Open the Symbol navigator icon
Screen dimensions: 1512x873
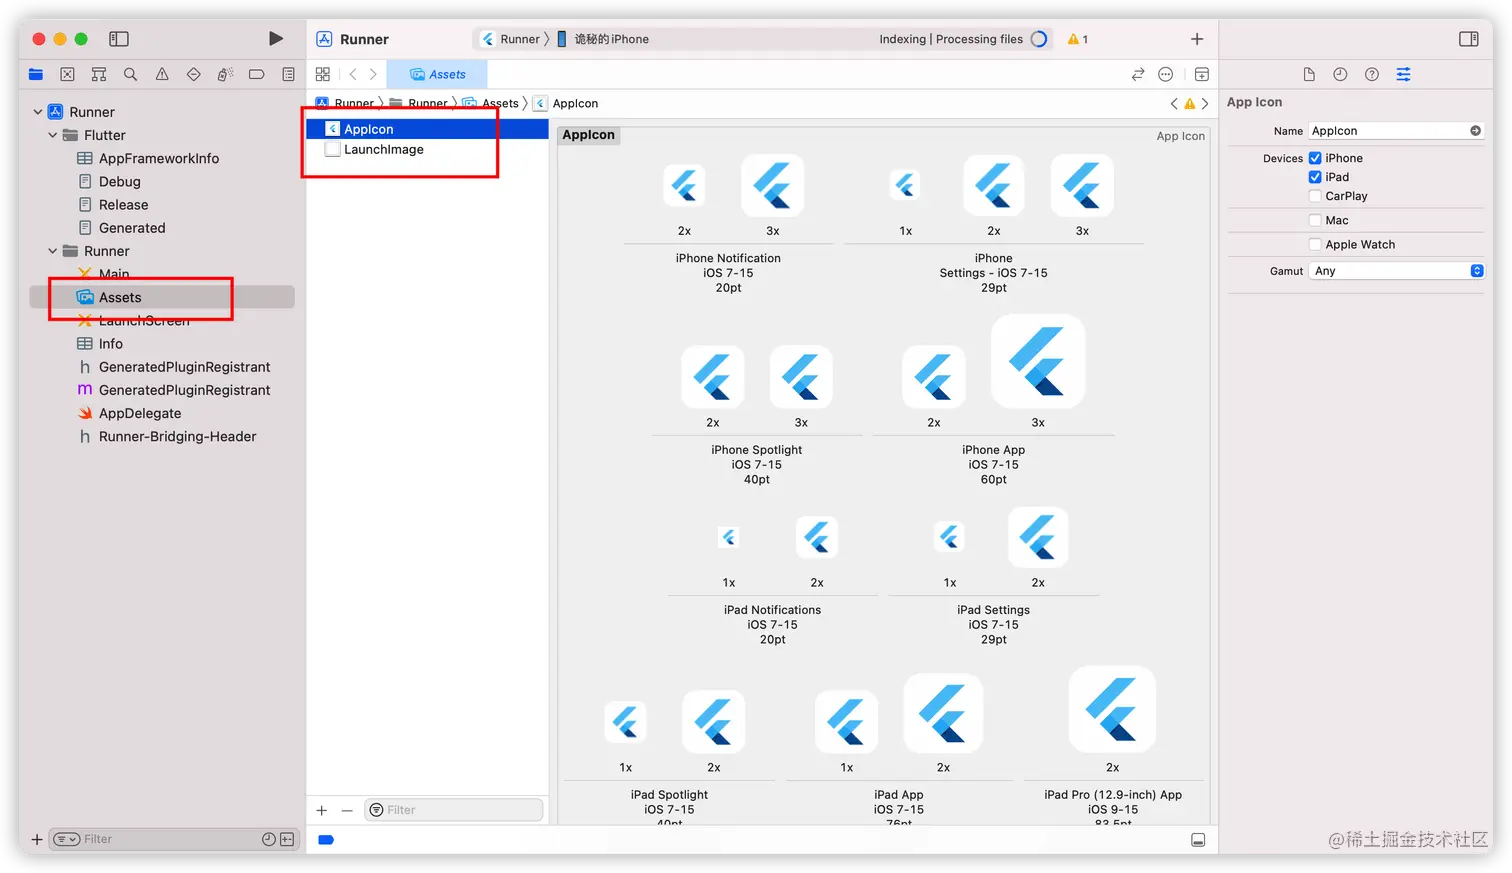pyautogui.click(x=99, y=74)
